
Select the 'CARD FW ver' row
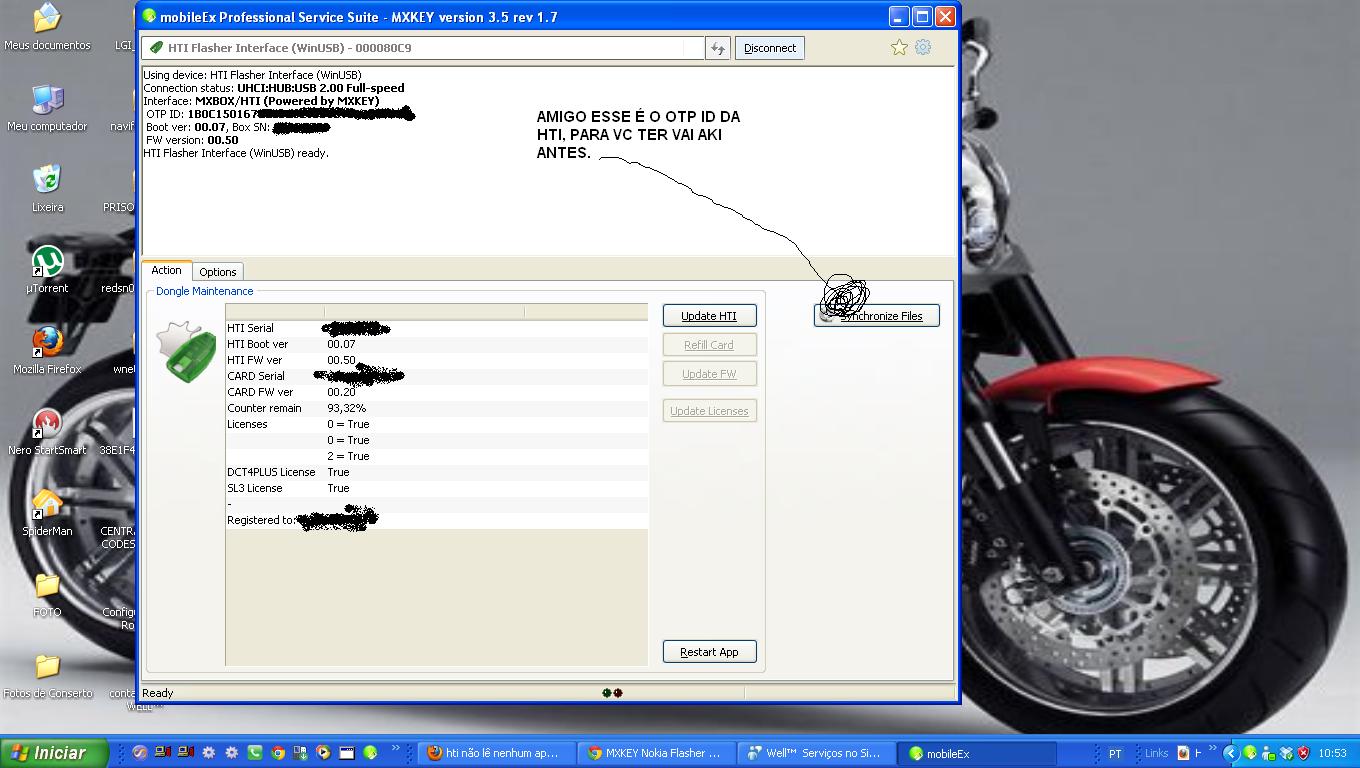436,392
